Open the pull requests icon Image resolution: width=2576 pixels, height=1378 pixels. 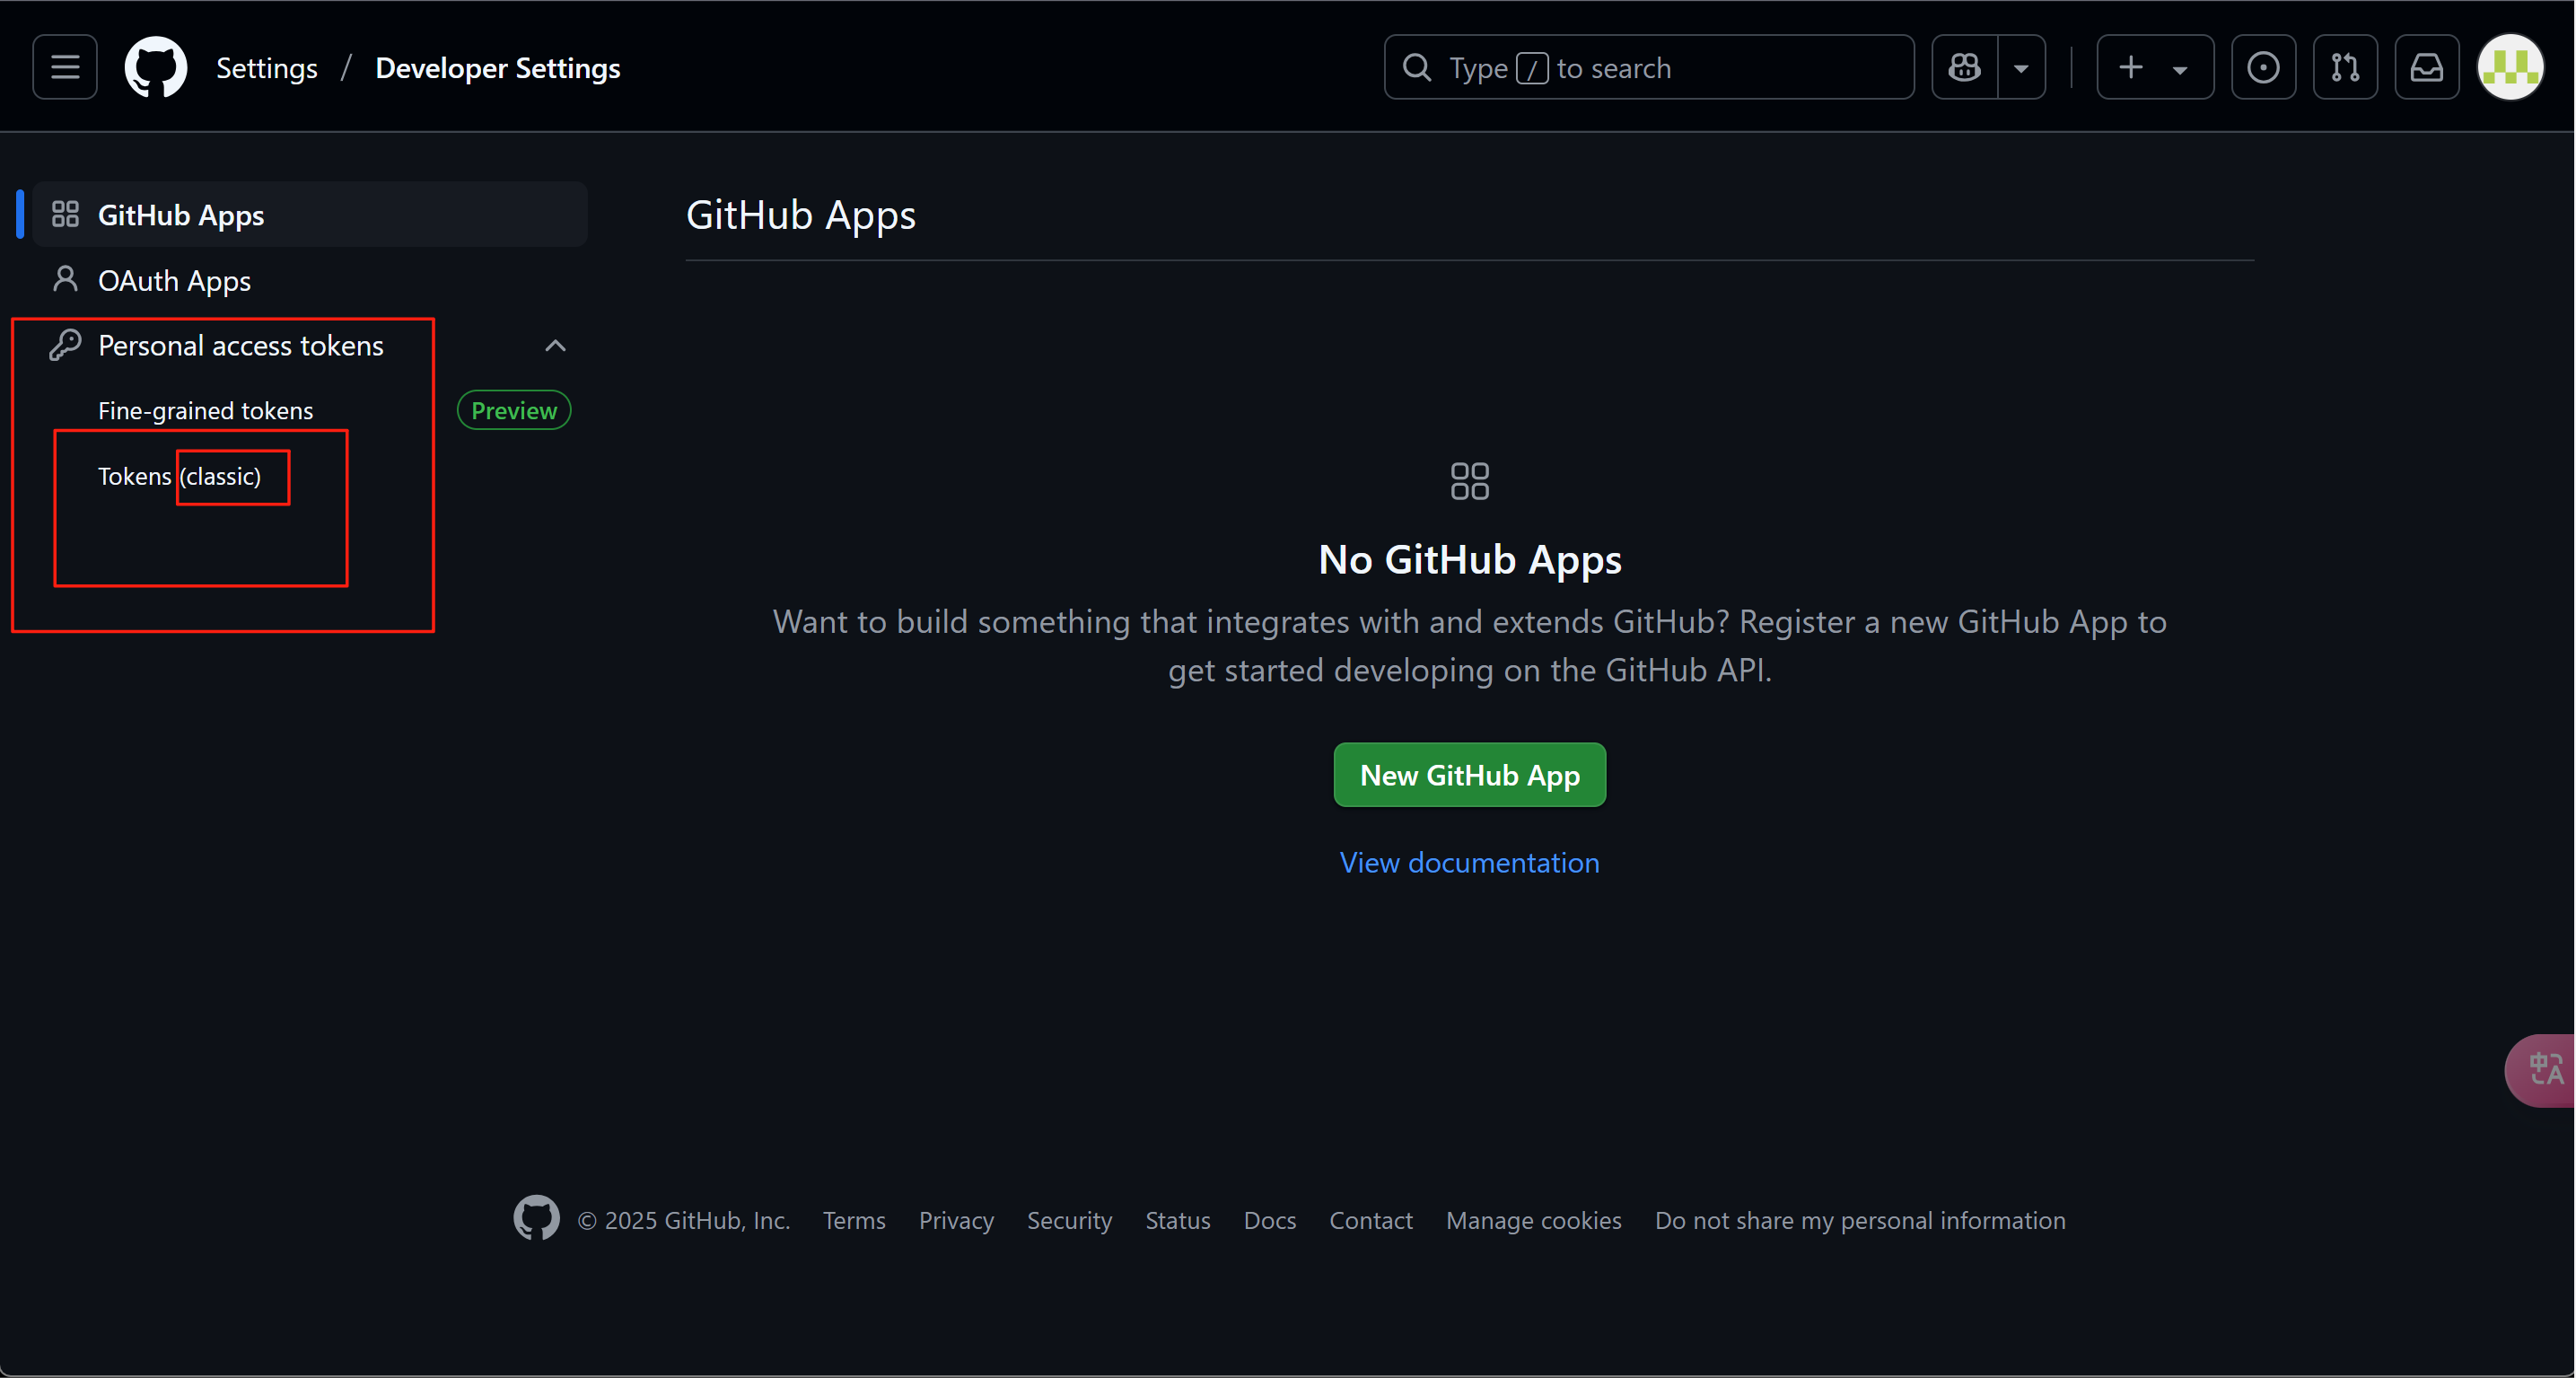[x=2345, y=66]
